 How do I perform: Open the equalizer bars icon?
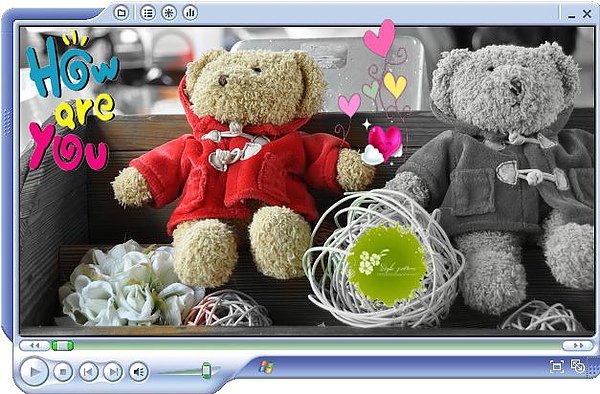pyautogui.click(x=190, y=13)
